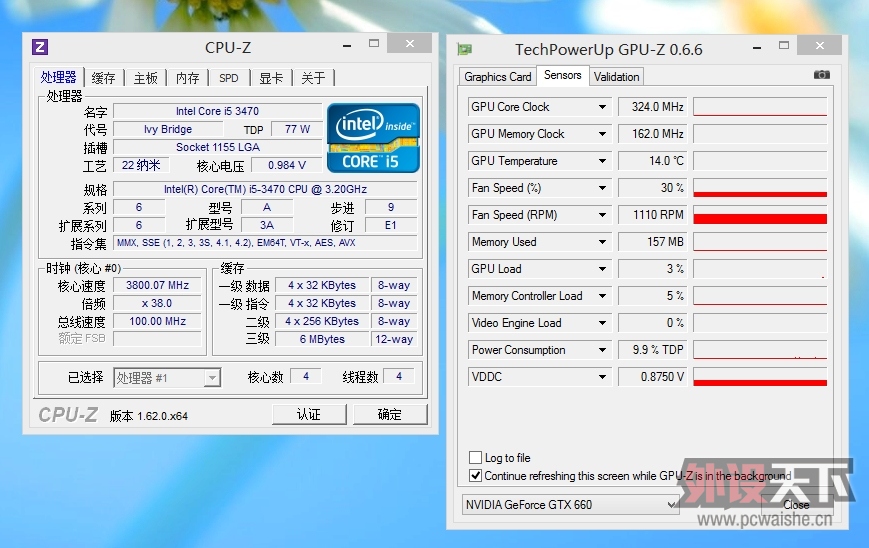The width and height of the screenshot is (869, 548).
Task: Click the GPU-Z graphics card title icon
Action: tap(464, 49)
